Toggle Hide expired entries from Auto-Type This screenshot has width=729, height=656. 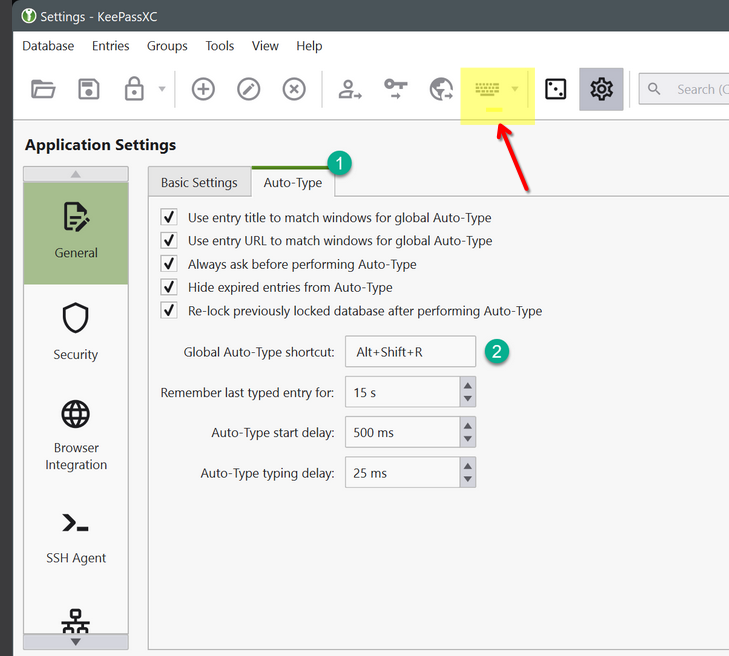[x=169, y=287]
